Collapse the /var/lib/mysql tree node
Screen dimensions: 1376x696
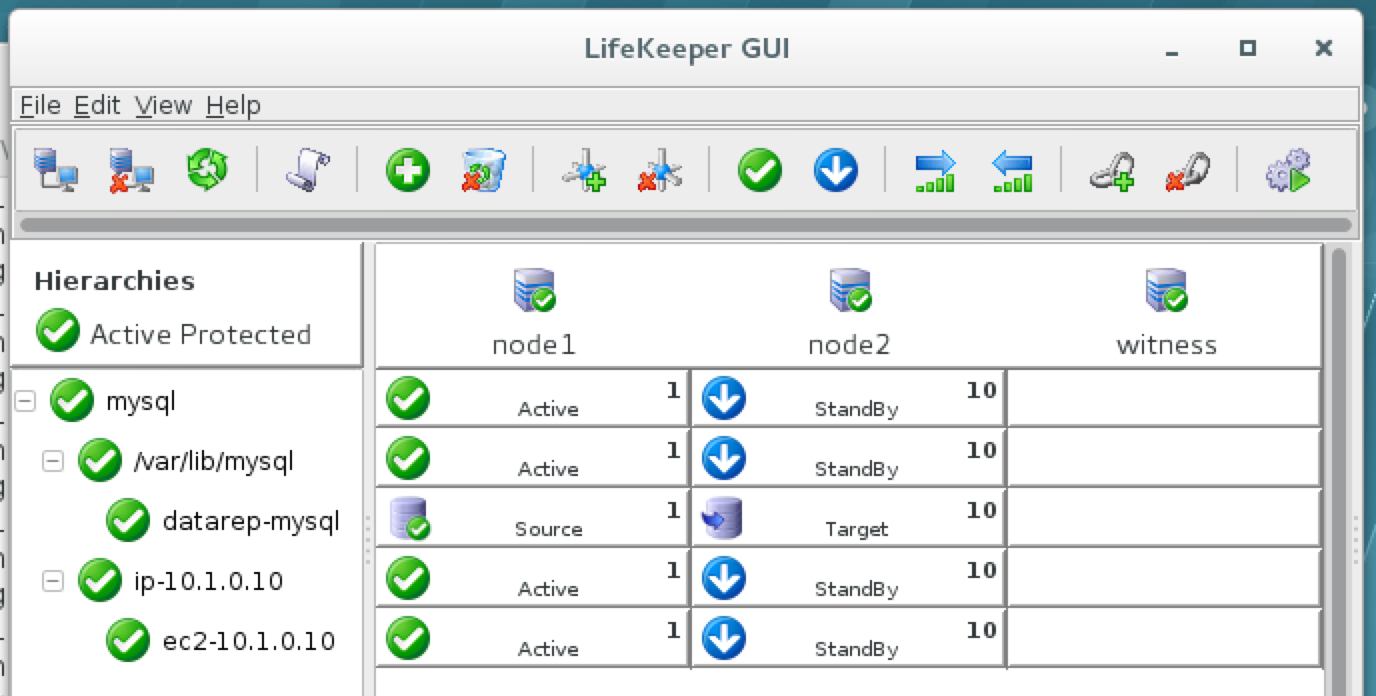point(52,461)
